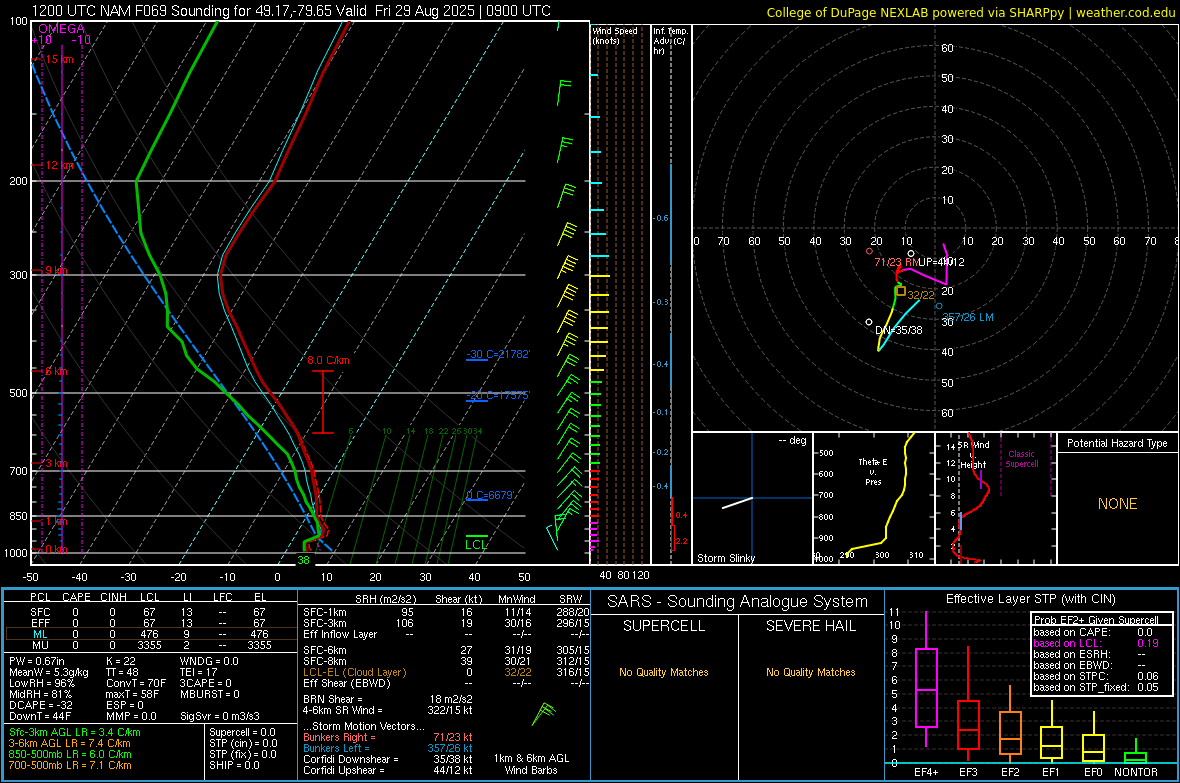Click the SHIP = 0.0 value
The width and height of the screenshot is (1180, 783).
tap(234, 765)
